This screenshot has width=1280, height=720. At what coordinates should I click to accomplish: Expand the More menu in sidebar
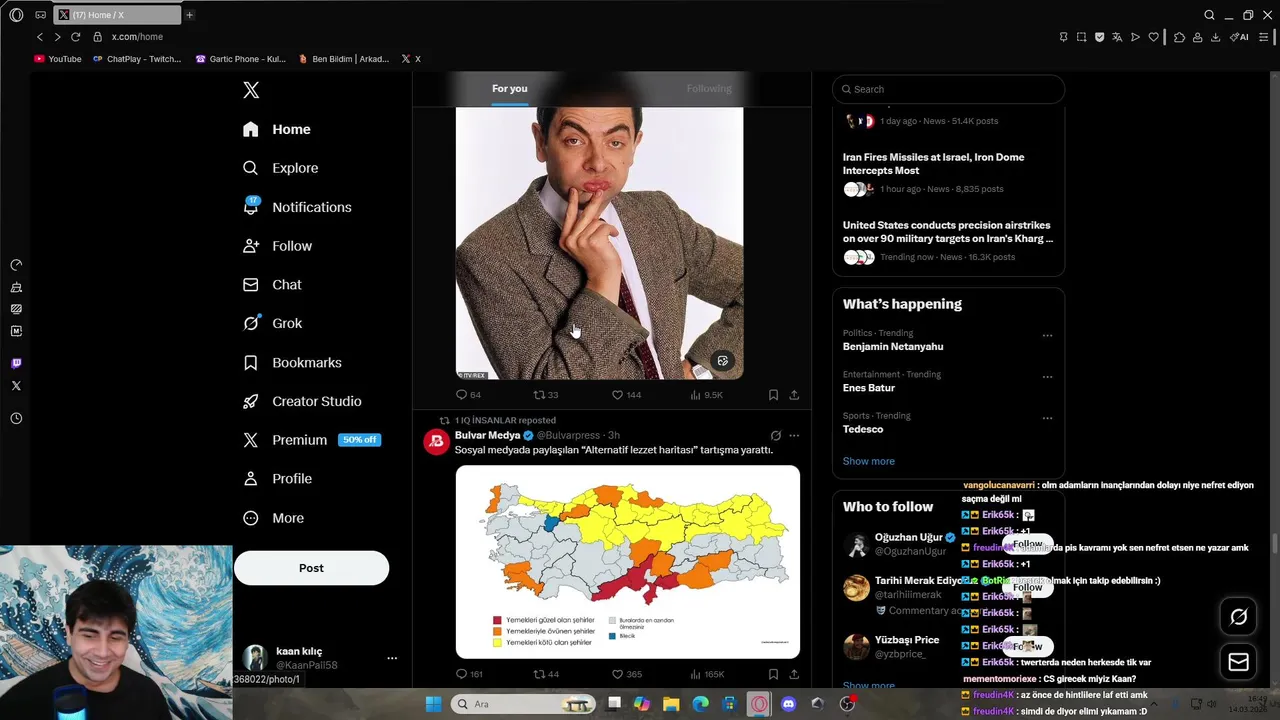tap(274, 518)
